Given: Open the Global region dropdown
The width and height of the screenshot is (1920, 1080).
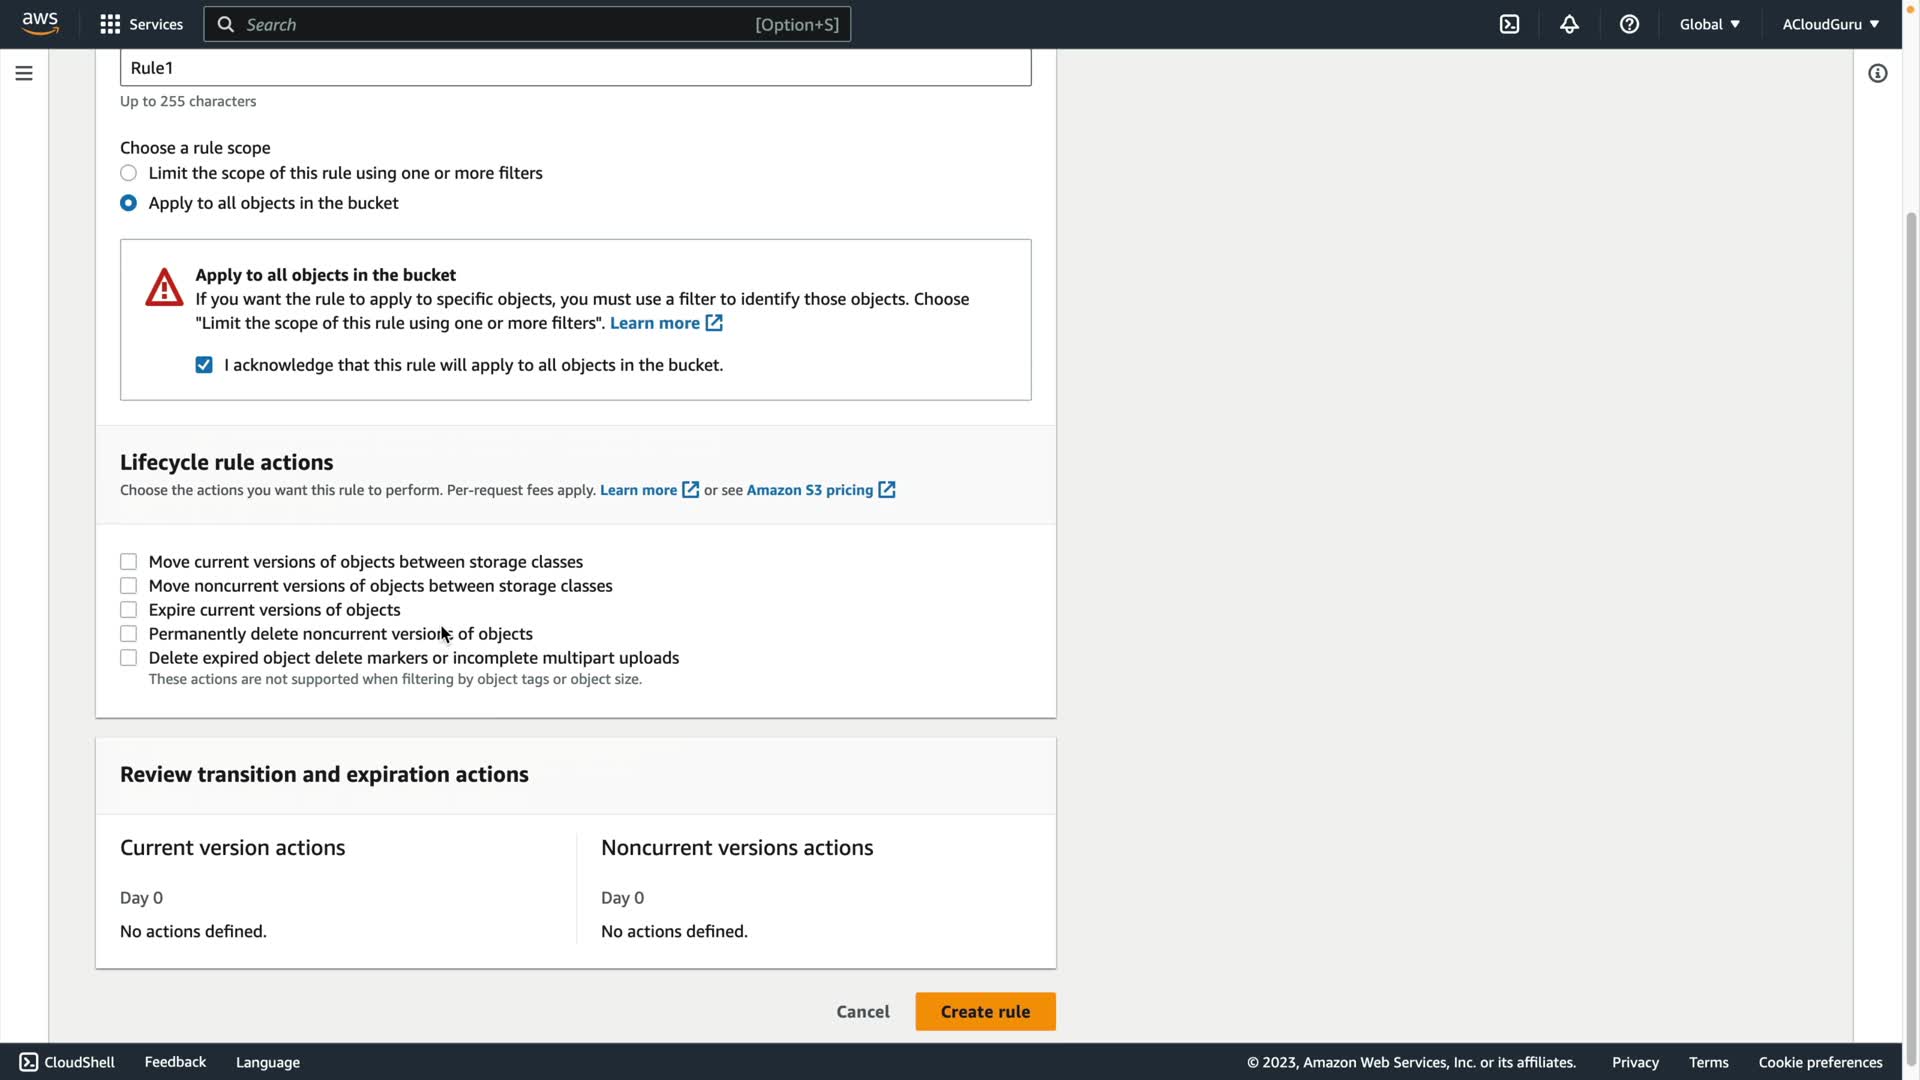Looking at the screenshot, I should click(x=1709, y=24).
